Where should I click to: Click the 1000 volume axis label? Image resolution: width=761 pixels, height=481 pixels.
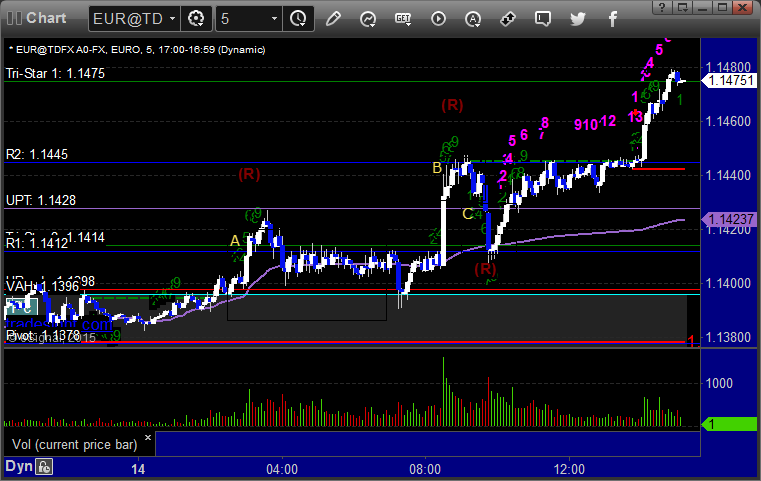point(719,383)
